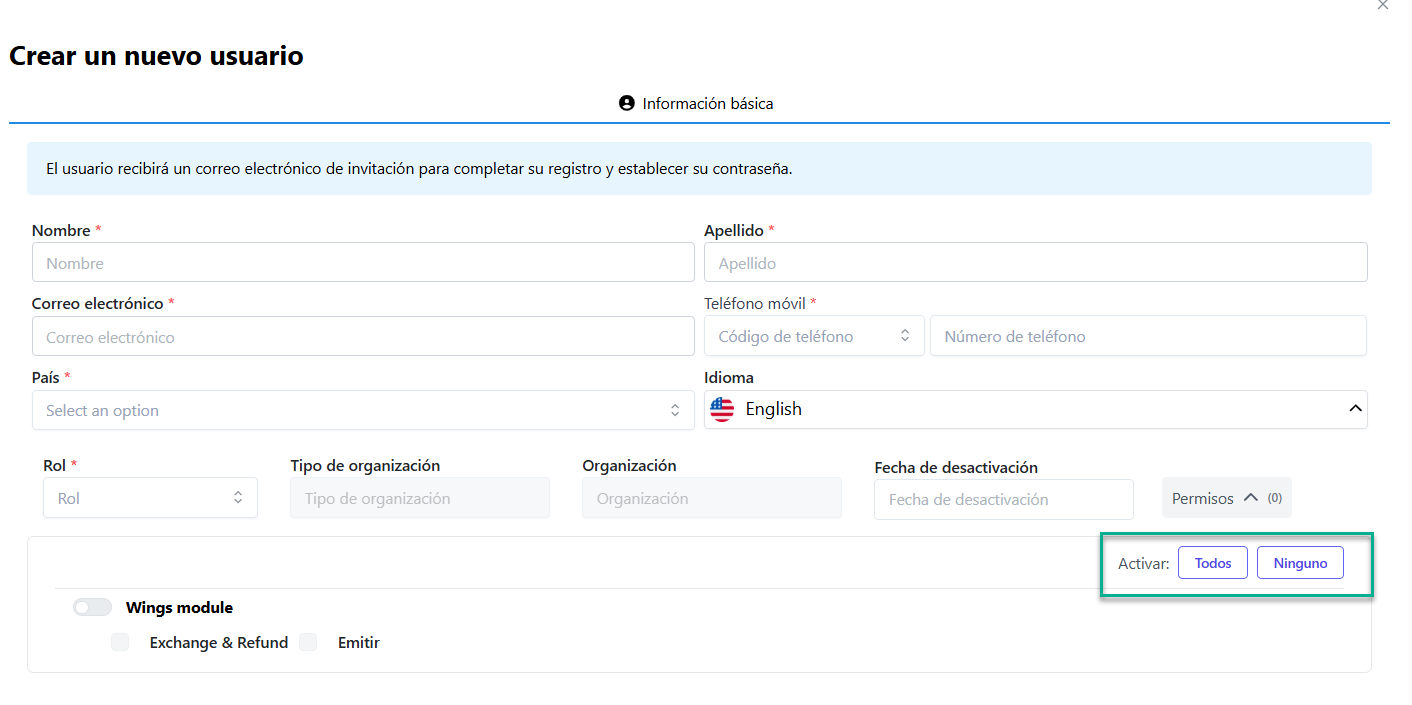This screenshot has width=1412, height=705.
Task: Check the Emitir checkbox
Action: (308, 642)
